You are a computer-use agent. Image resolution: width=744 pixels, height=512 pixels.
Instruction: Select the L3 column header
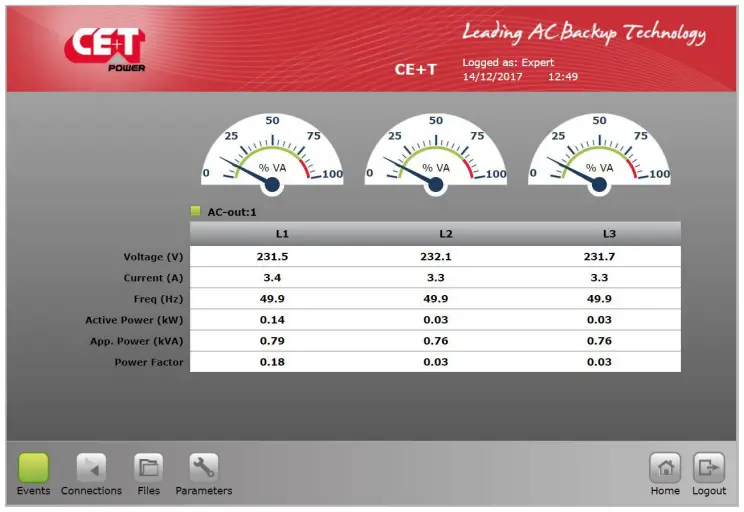(x=609, y=233)
